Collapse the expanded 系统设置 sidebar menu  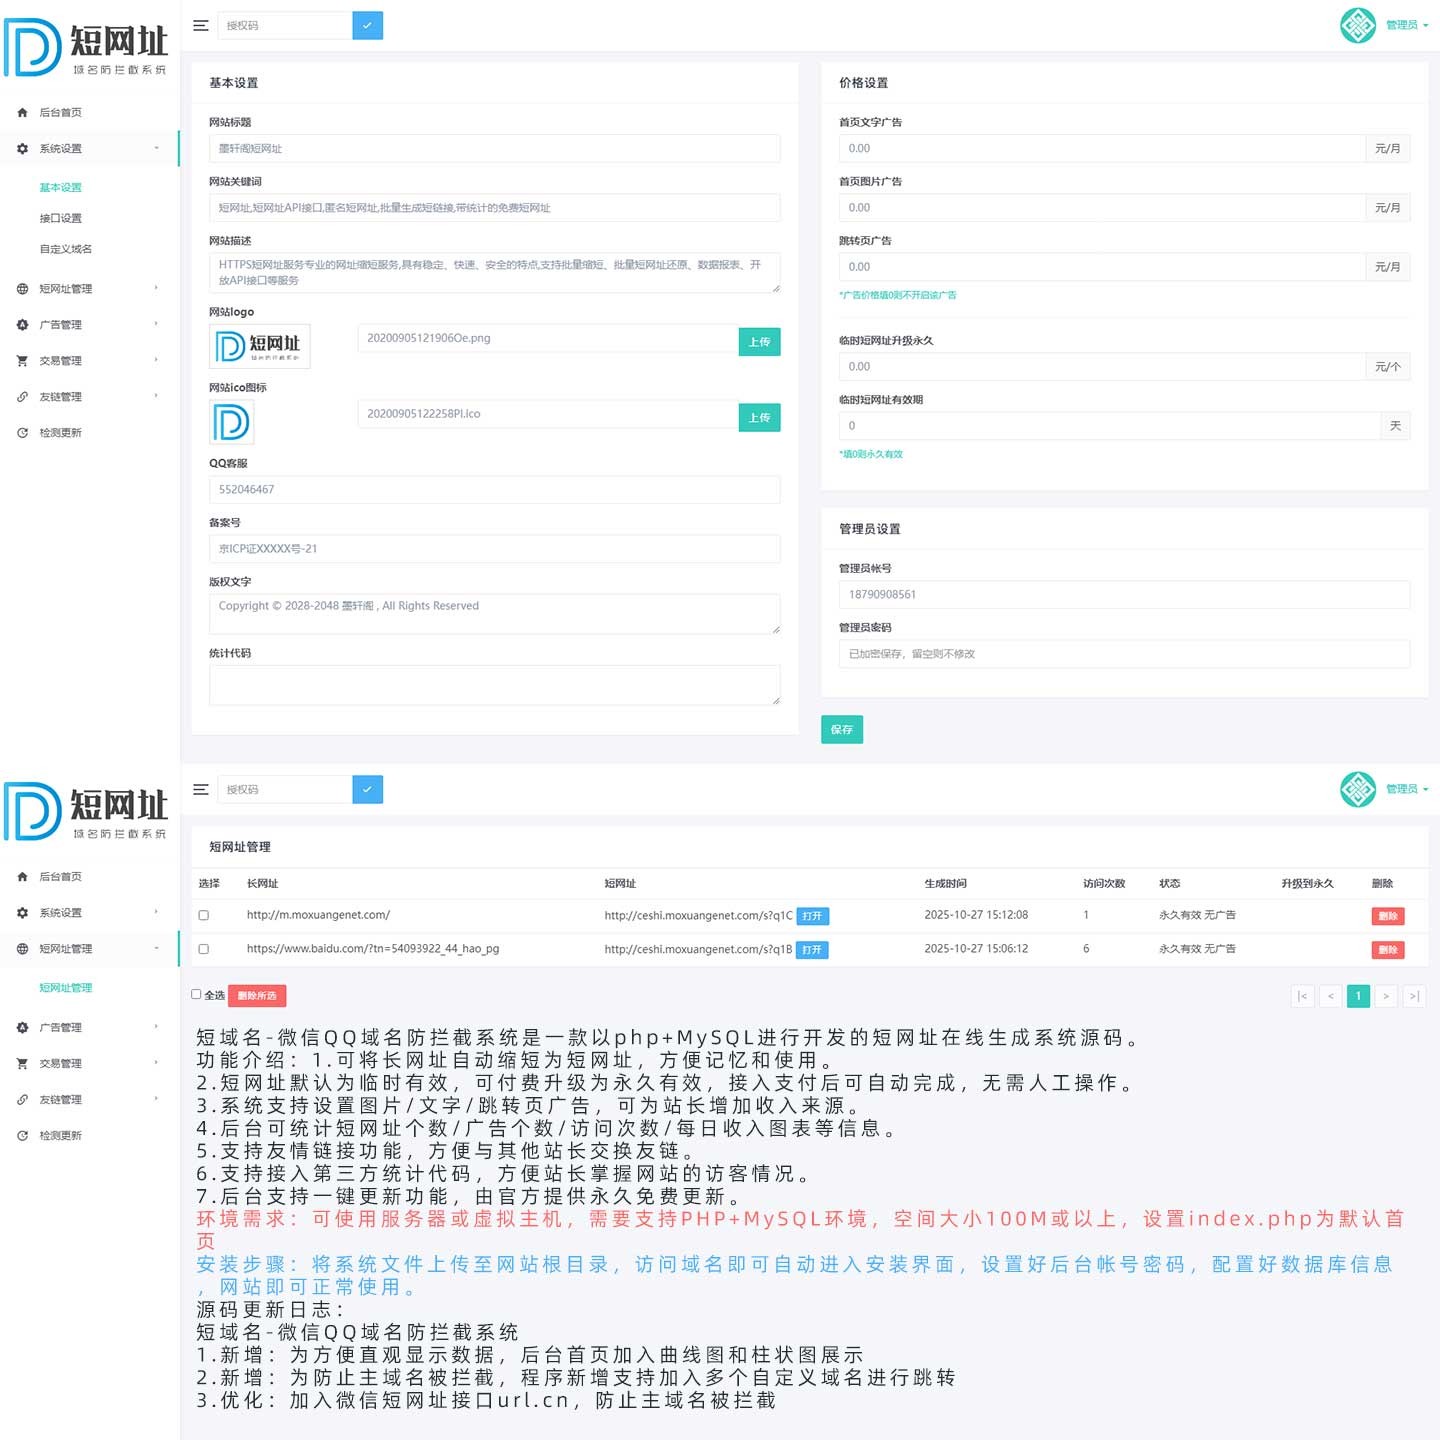tap(88, 149)
